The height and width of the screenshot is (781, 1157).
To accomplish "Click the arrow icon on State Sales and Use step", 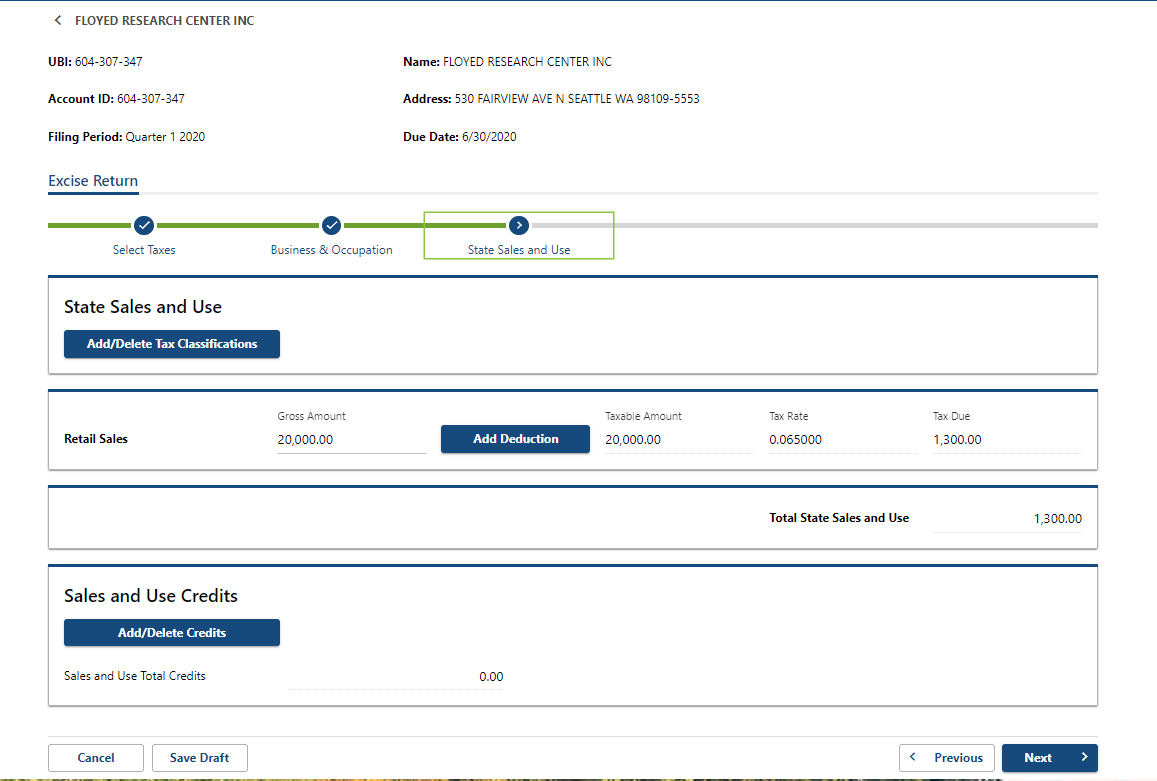I will click(x=518, y=225).
